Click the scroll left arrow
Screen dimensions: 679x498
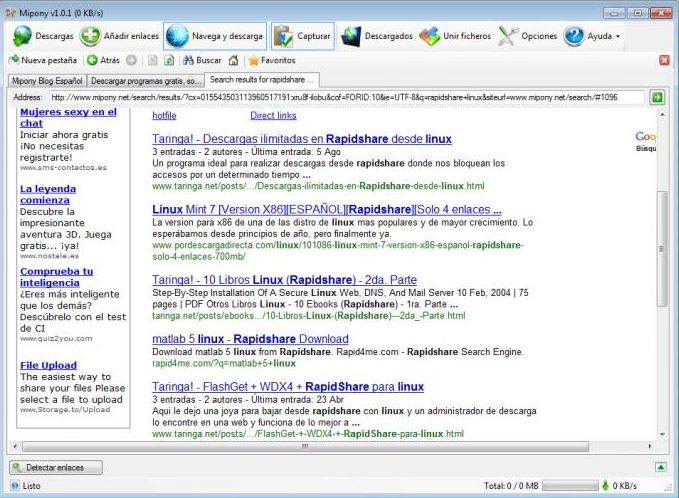[15, 446]
